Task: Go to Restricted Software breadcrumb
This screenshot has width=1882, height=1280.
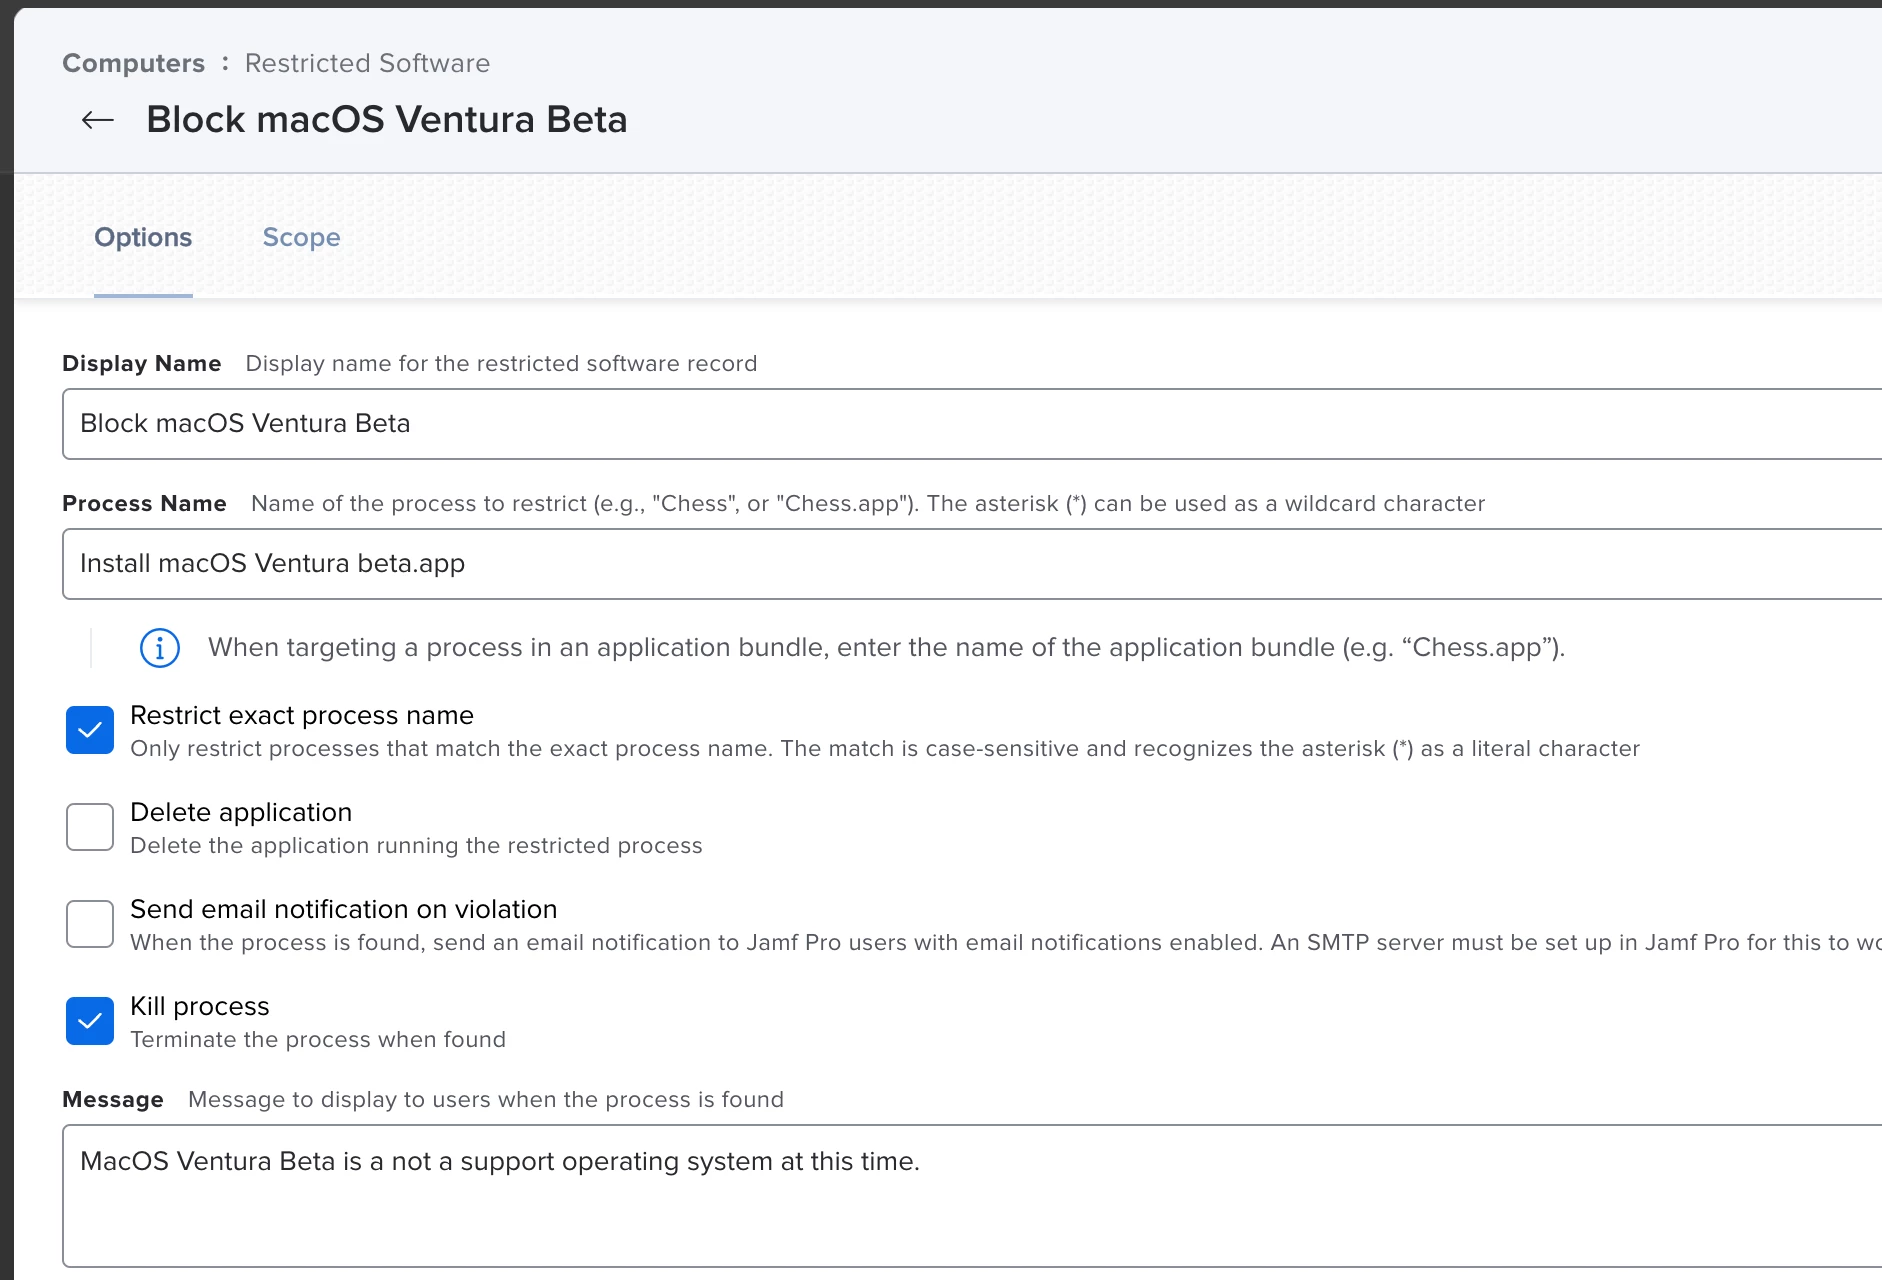Action: (367, 63)
